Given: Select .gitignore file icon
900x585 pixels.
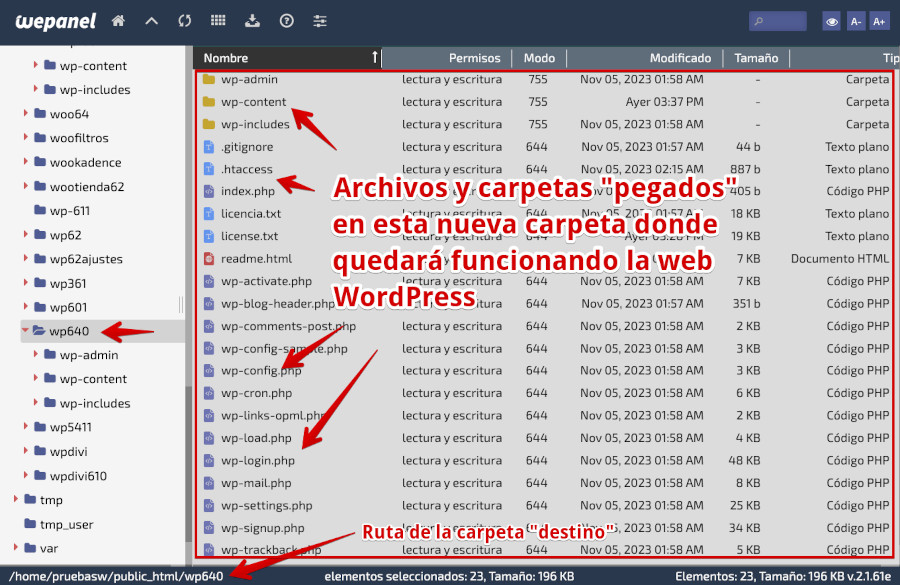Looking at the screenshot, I should click(209, 147).
